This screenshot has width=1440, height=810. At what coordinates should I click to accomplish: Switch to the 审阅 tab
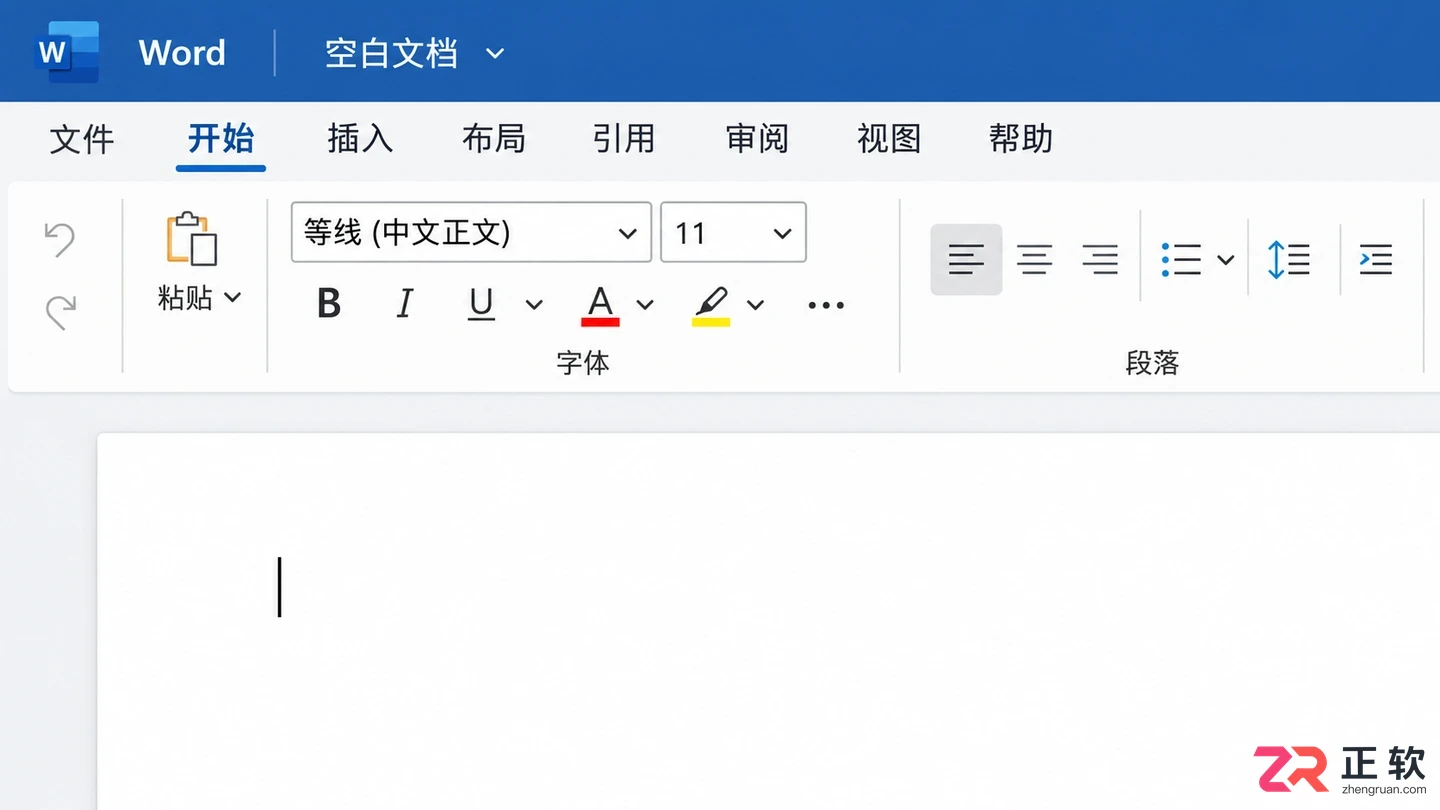757,139
